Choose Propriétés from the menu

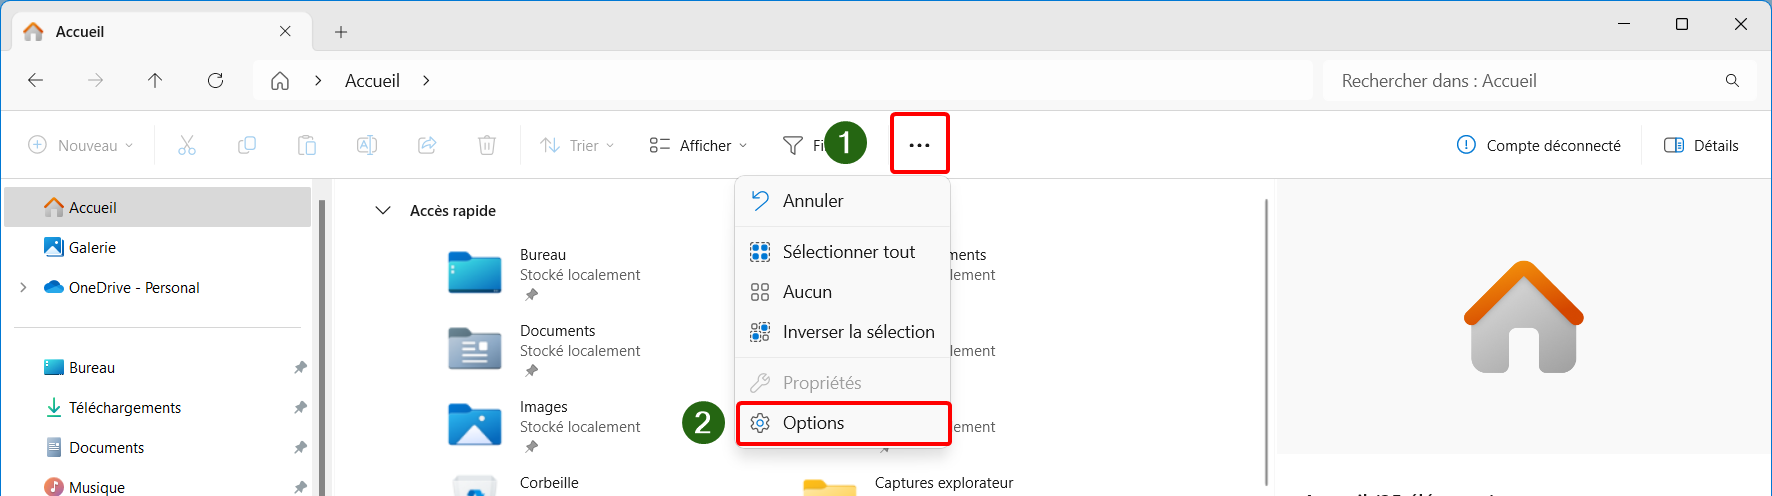pos(843,383)
